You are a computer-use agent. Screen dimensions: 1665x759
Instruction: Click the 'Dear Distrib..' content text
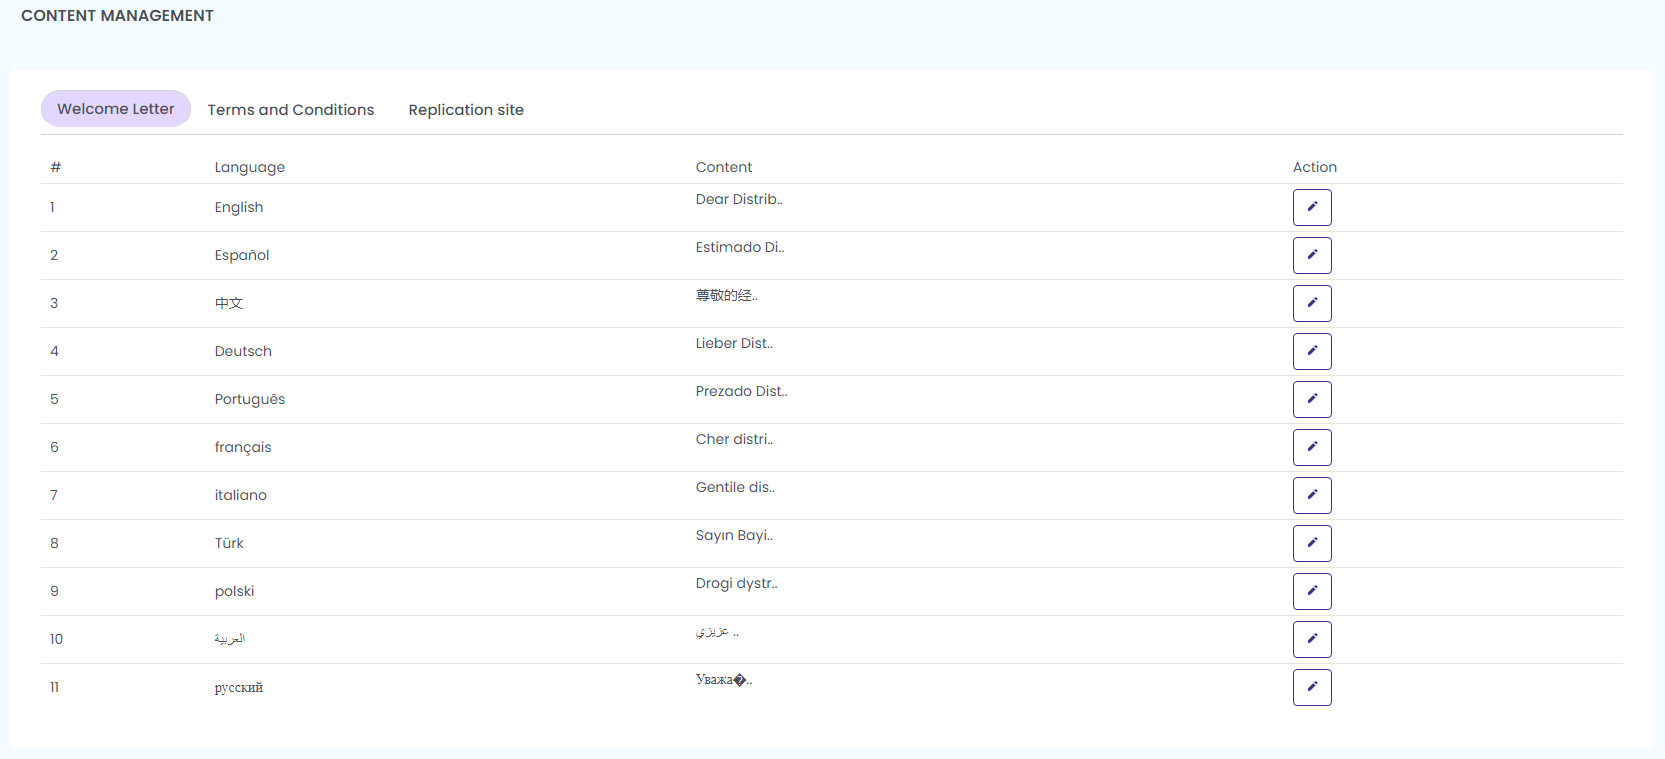click(739, 199)
